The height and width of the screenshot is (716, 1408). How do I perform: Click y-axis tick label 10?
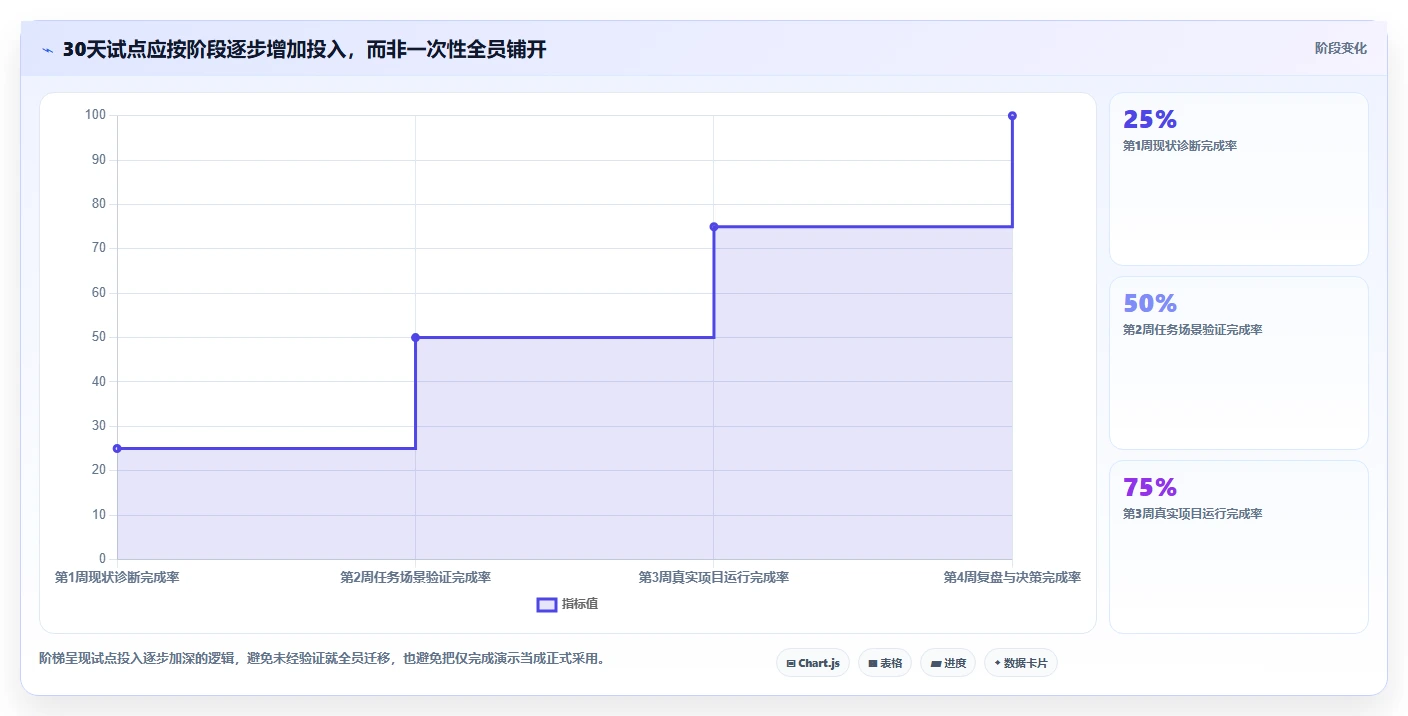click(x=99, y=514)
